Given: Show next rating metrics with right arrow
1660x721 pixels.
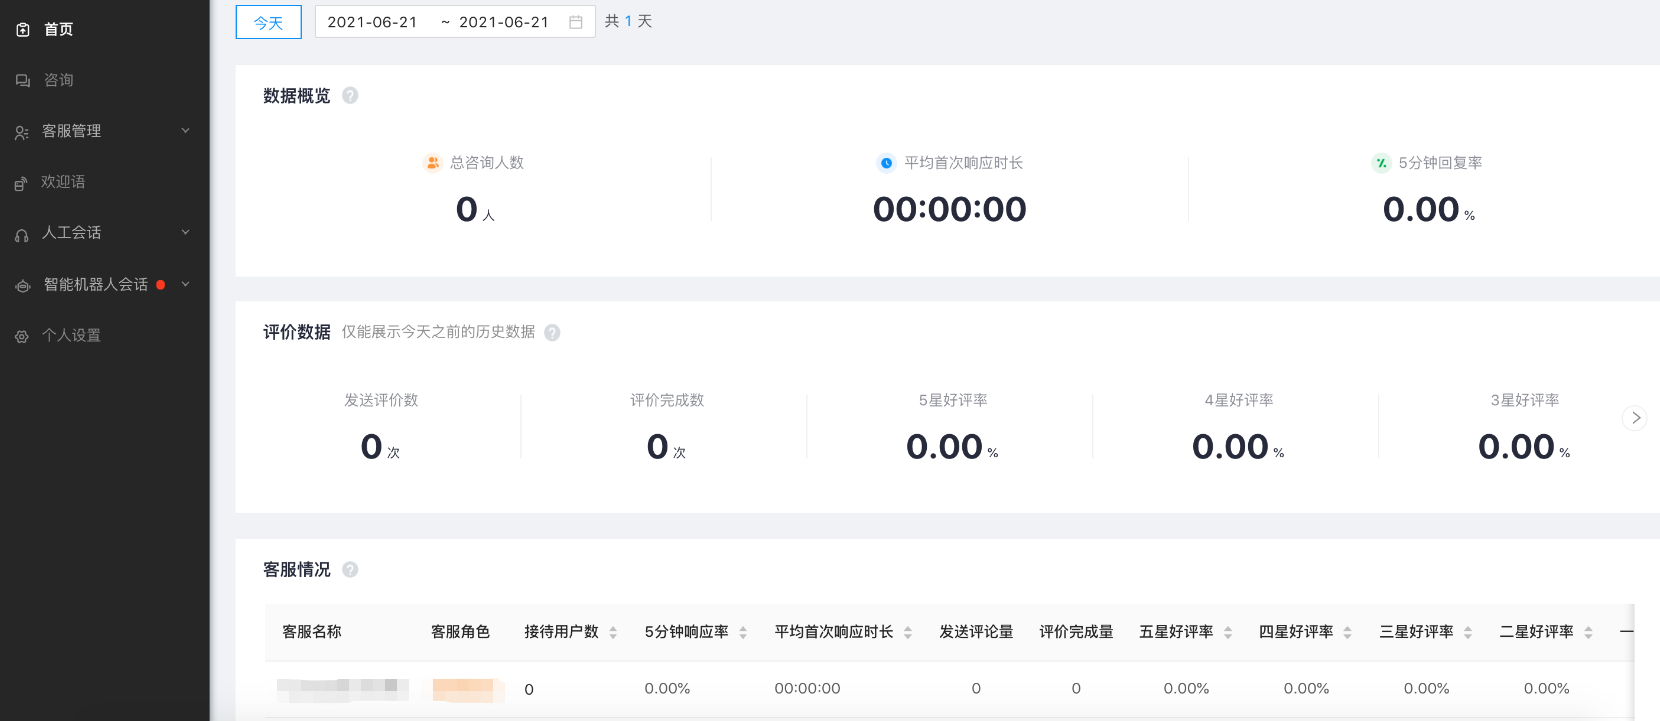Looking at the screenshot, I should click(x=1635, y=418).
